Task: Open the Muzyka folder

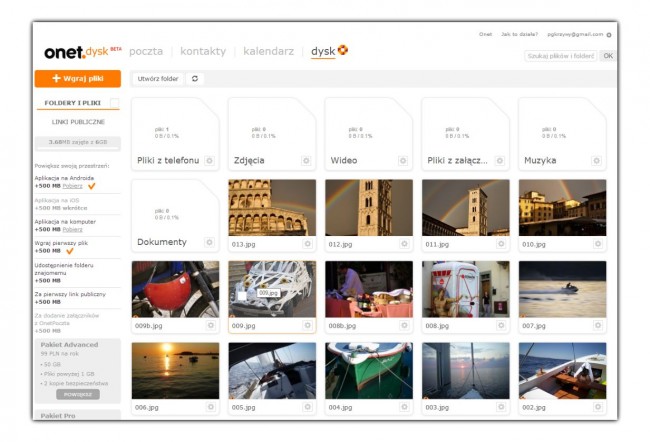Action: [562, 134]
